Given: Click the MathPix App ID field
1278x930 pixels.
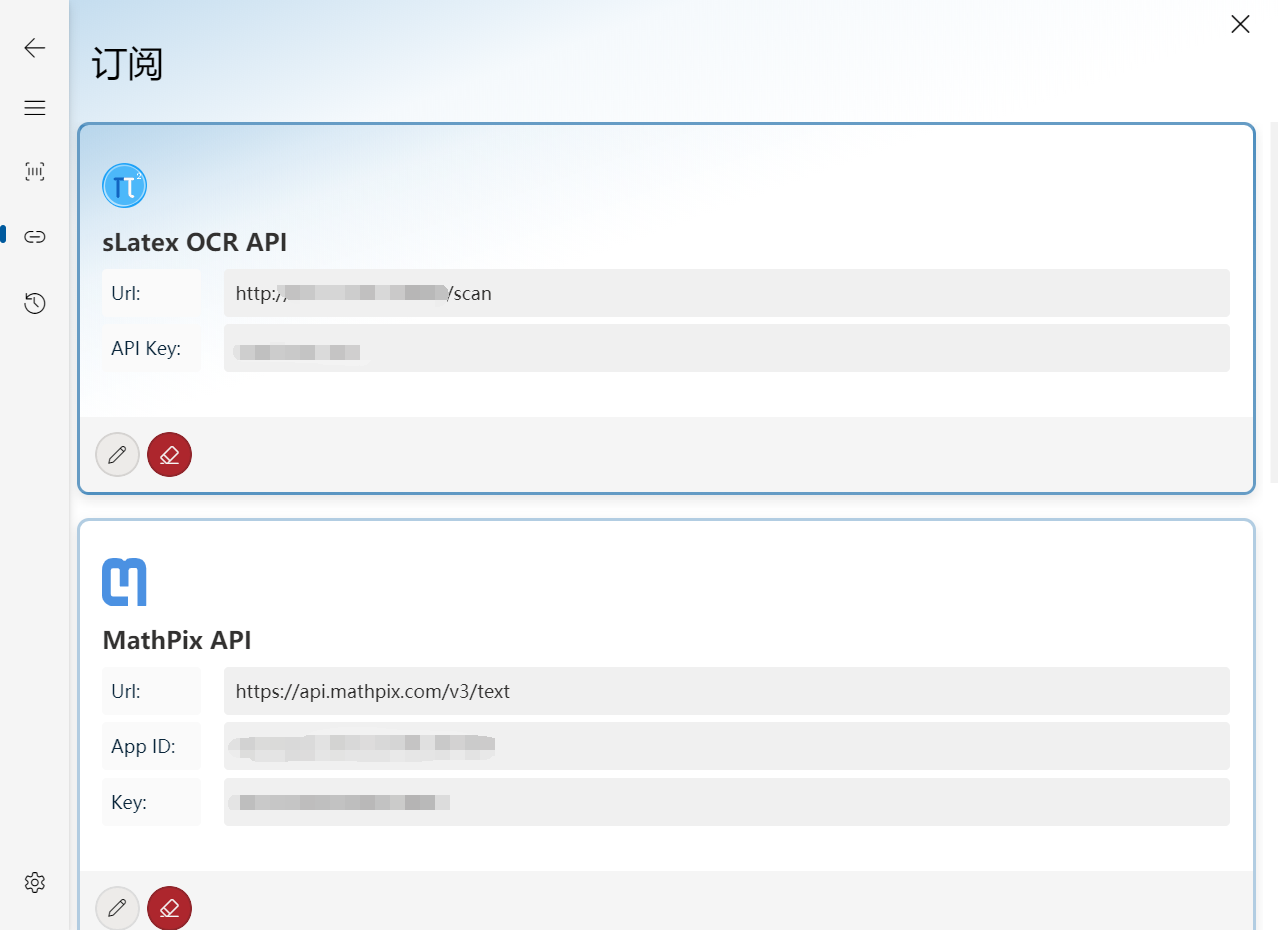Looking at the screenshot, I should click(x=727, y=746).
